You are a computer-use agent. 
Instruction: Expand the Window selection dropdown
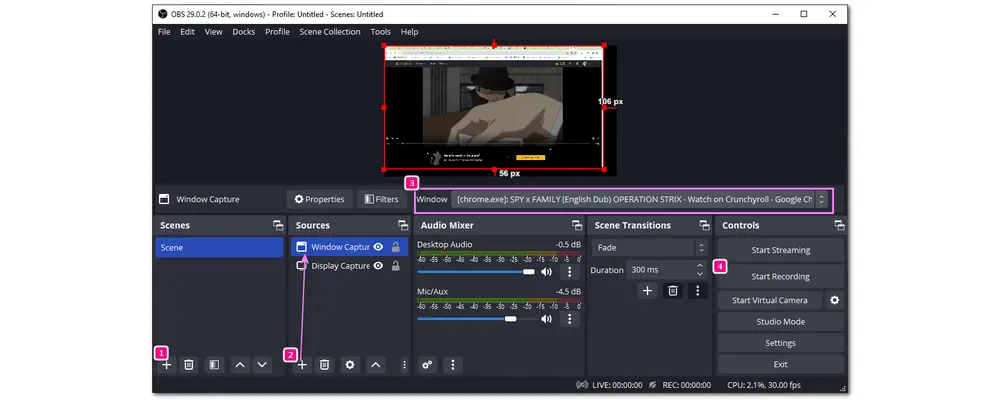821,199
